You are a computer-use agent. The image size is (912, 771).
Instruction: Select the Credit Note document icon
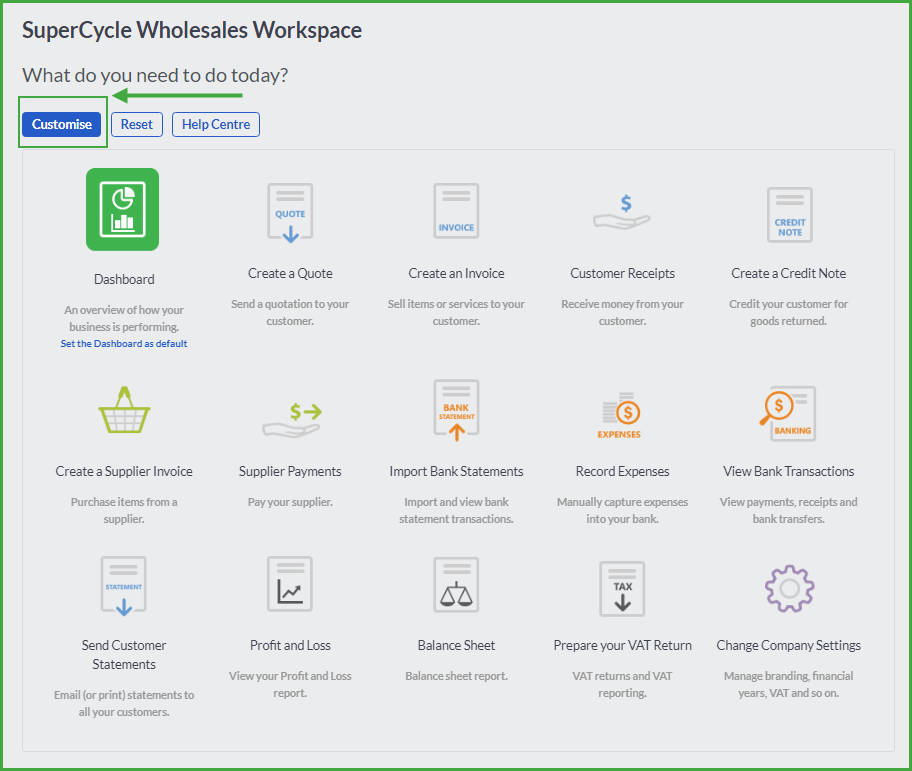(x=789, y=215)
